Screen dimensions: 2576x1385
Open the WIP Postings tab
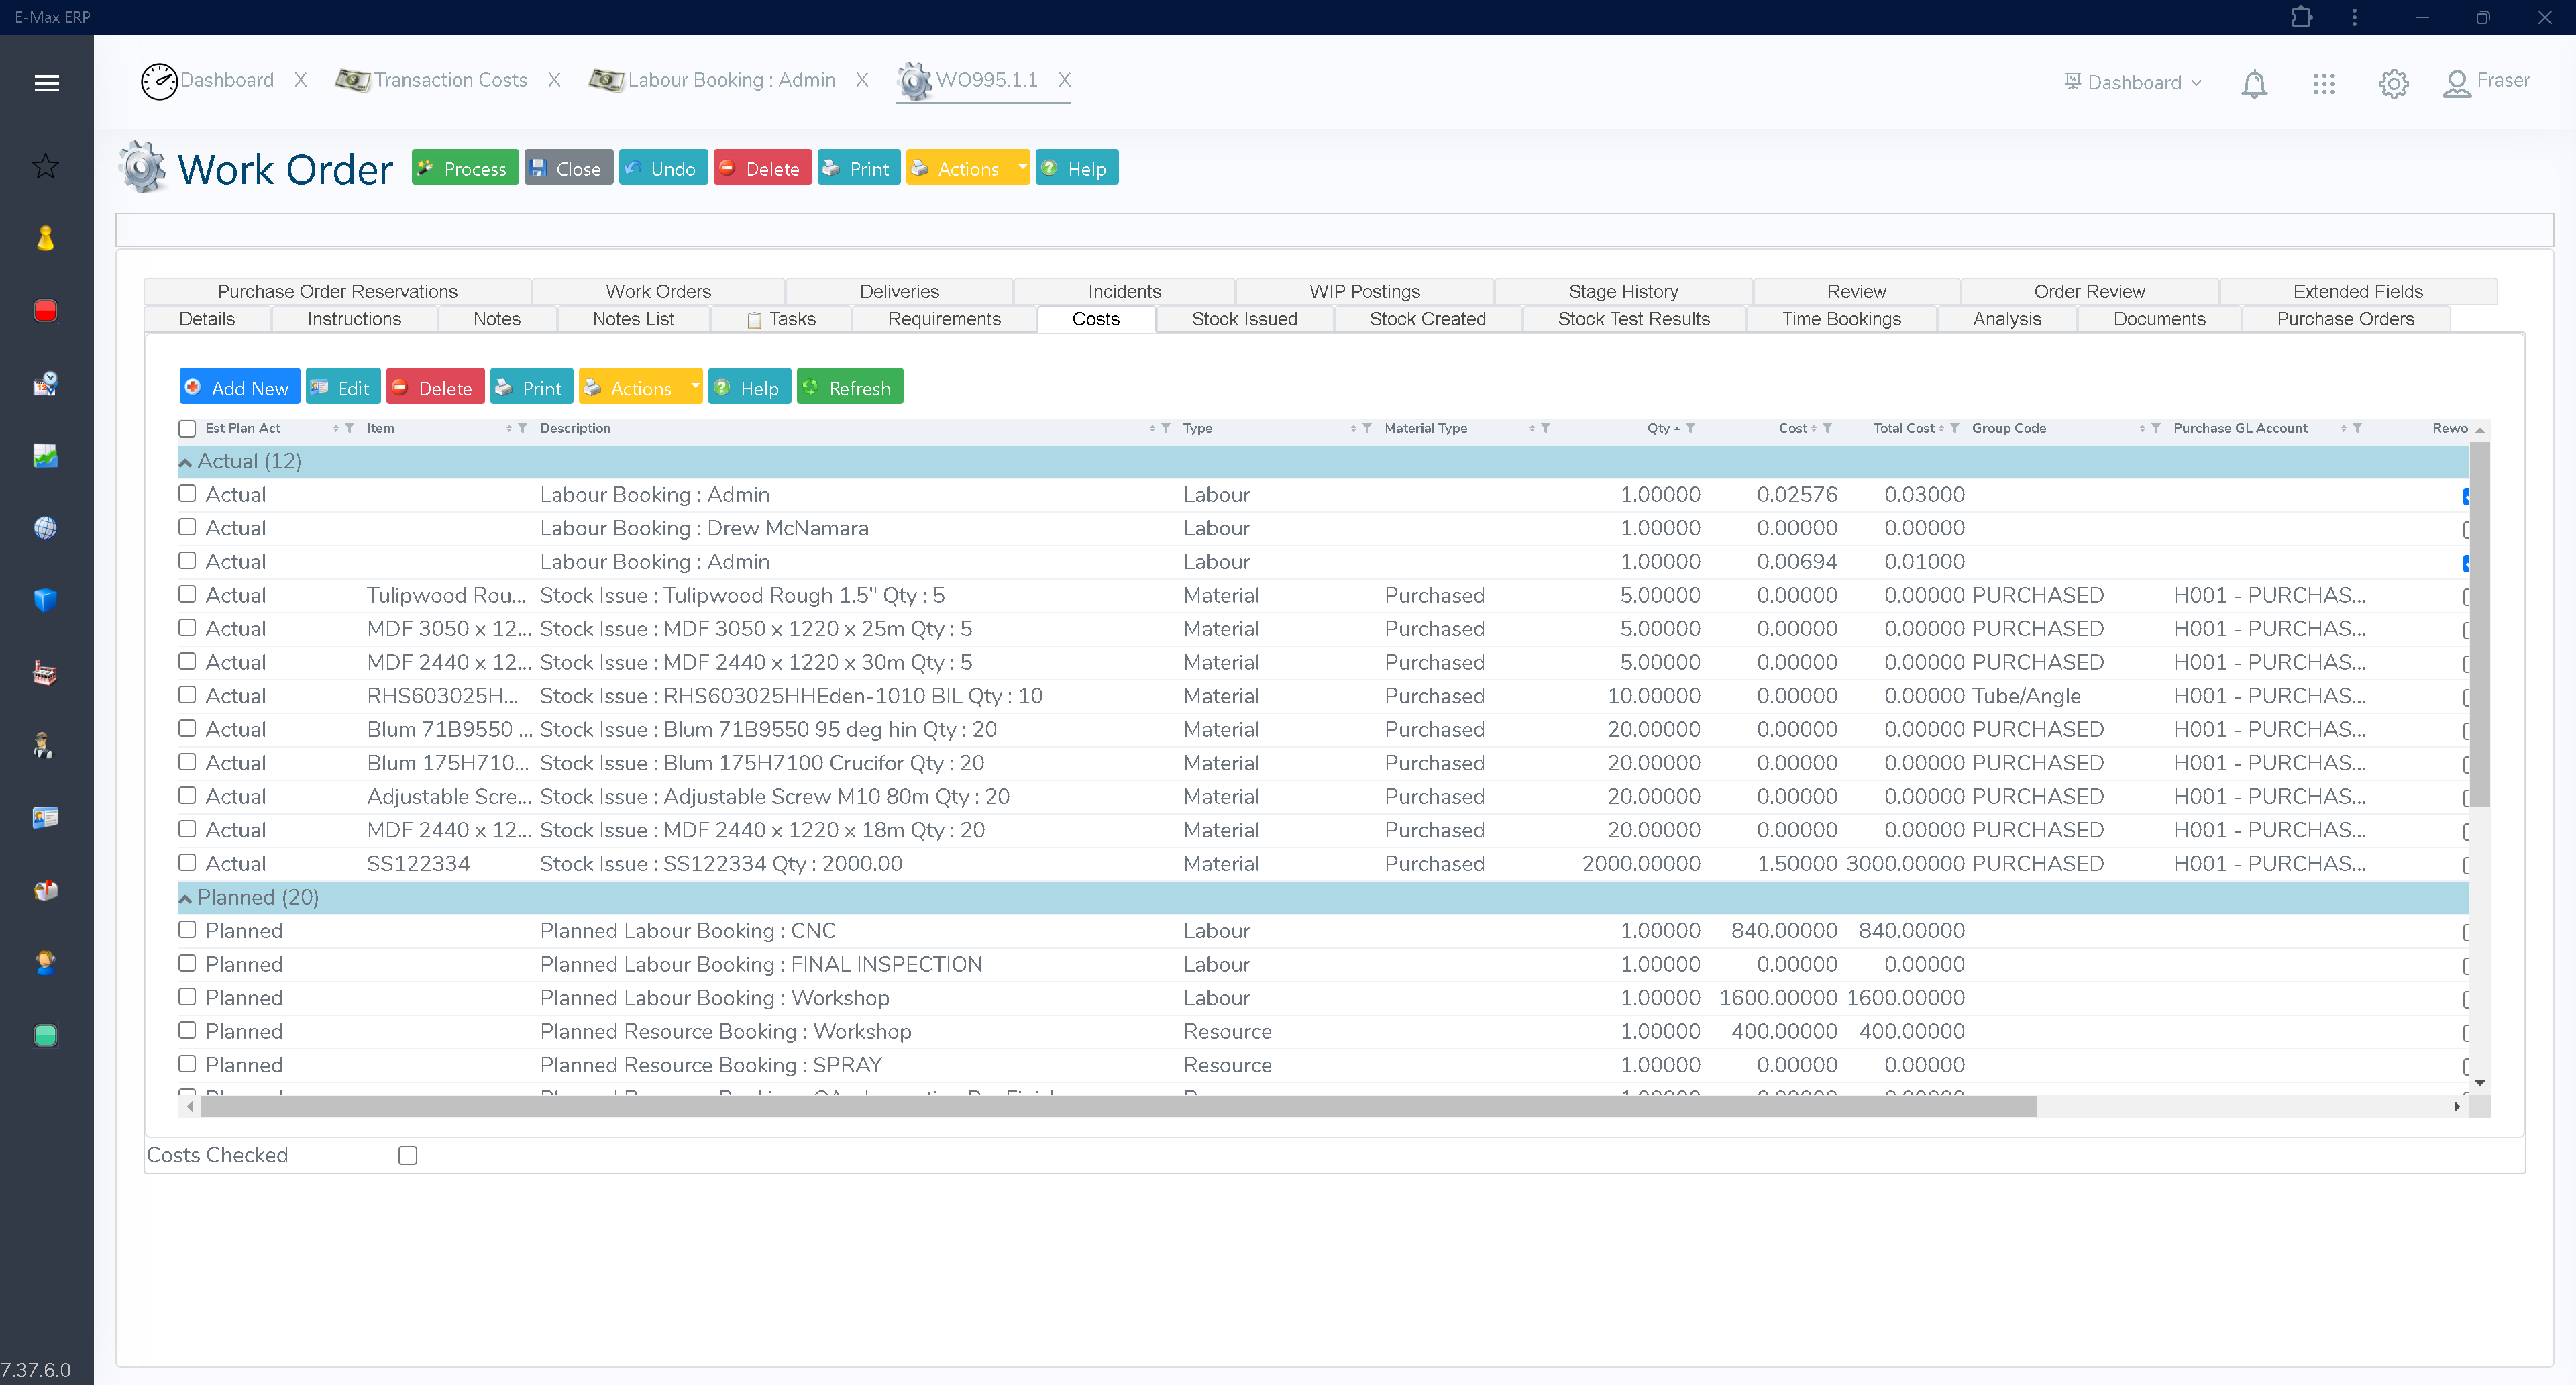[x=1364, y=291]
